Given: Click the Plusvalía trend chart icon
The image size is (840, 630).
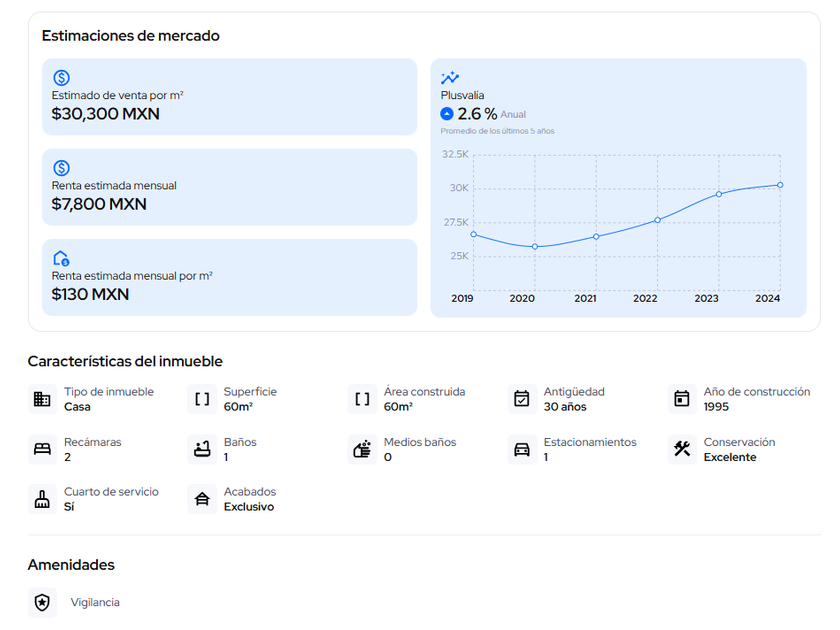Looking at the screenshot, I should tap(450, 78).
